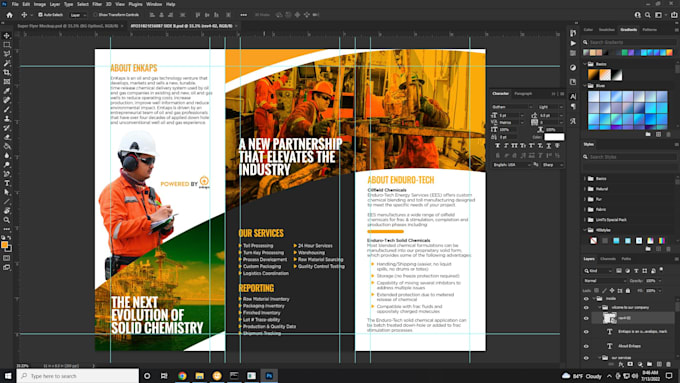This screenshot has width=680, height=383.
Task: Toggle Underline in Character panel
Action: (549, 145)
